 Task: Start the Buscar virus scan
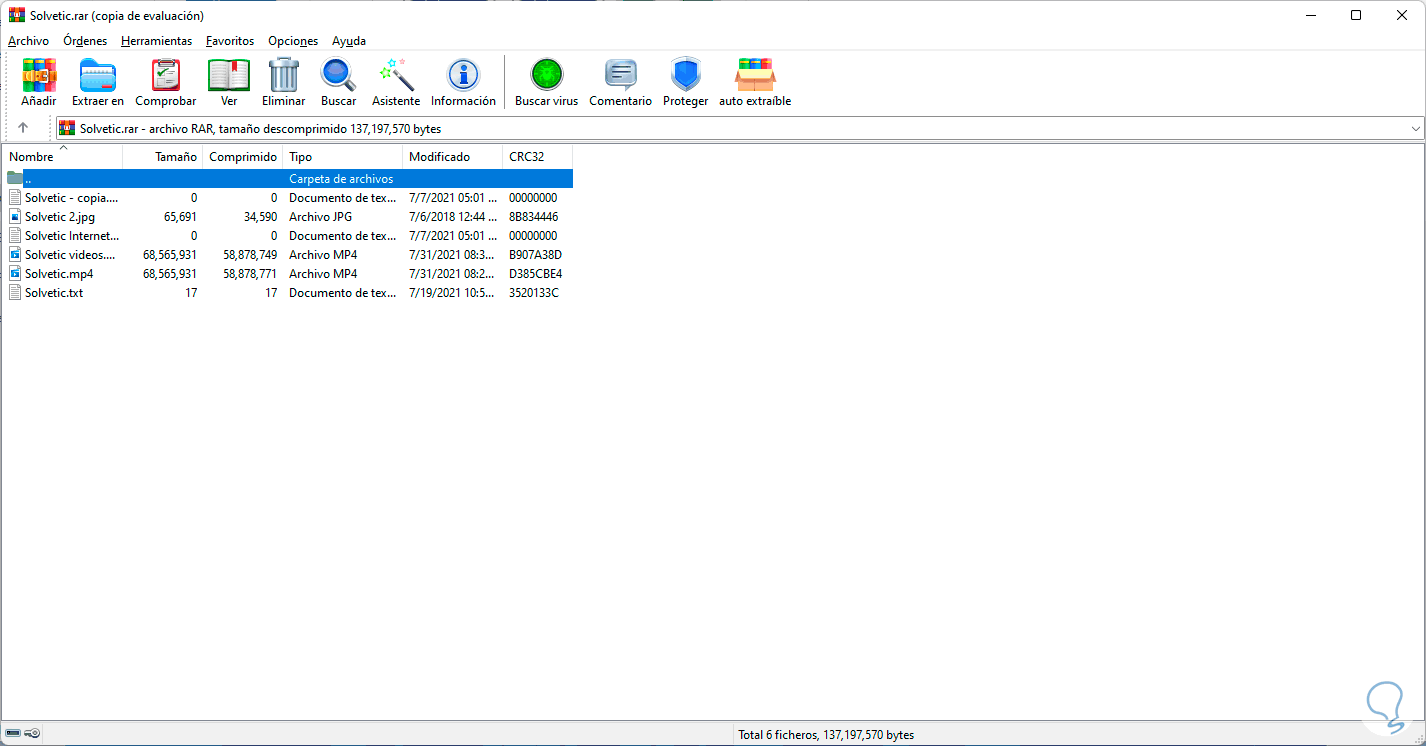pos(547,82)
